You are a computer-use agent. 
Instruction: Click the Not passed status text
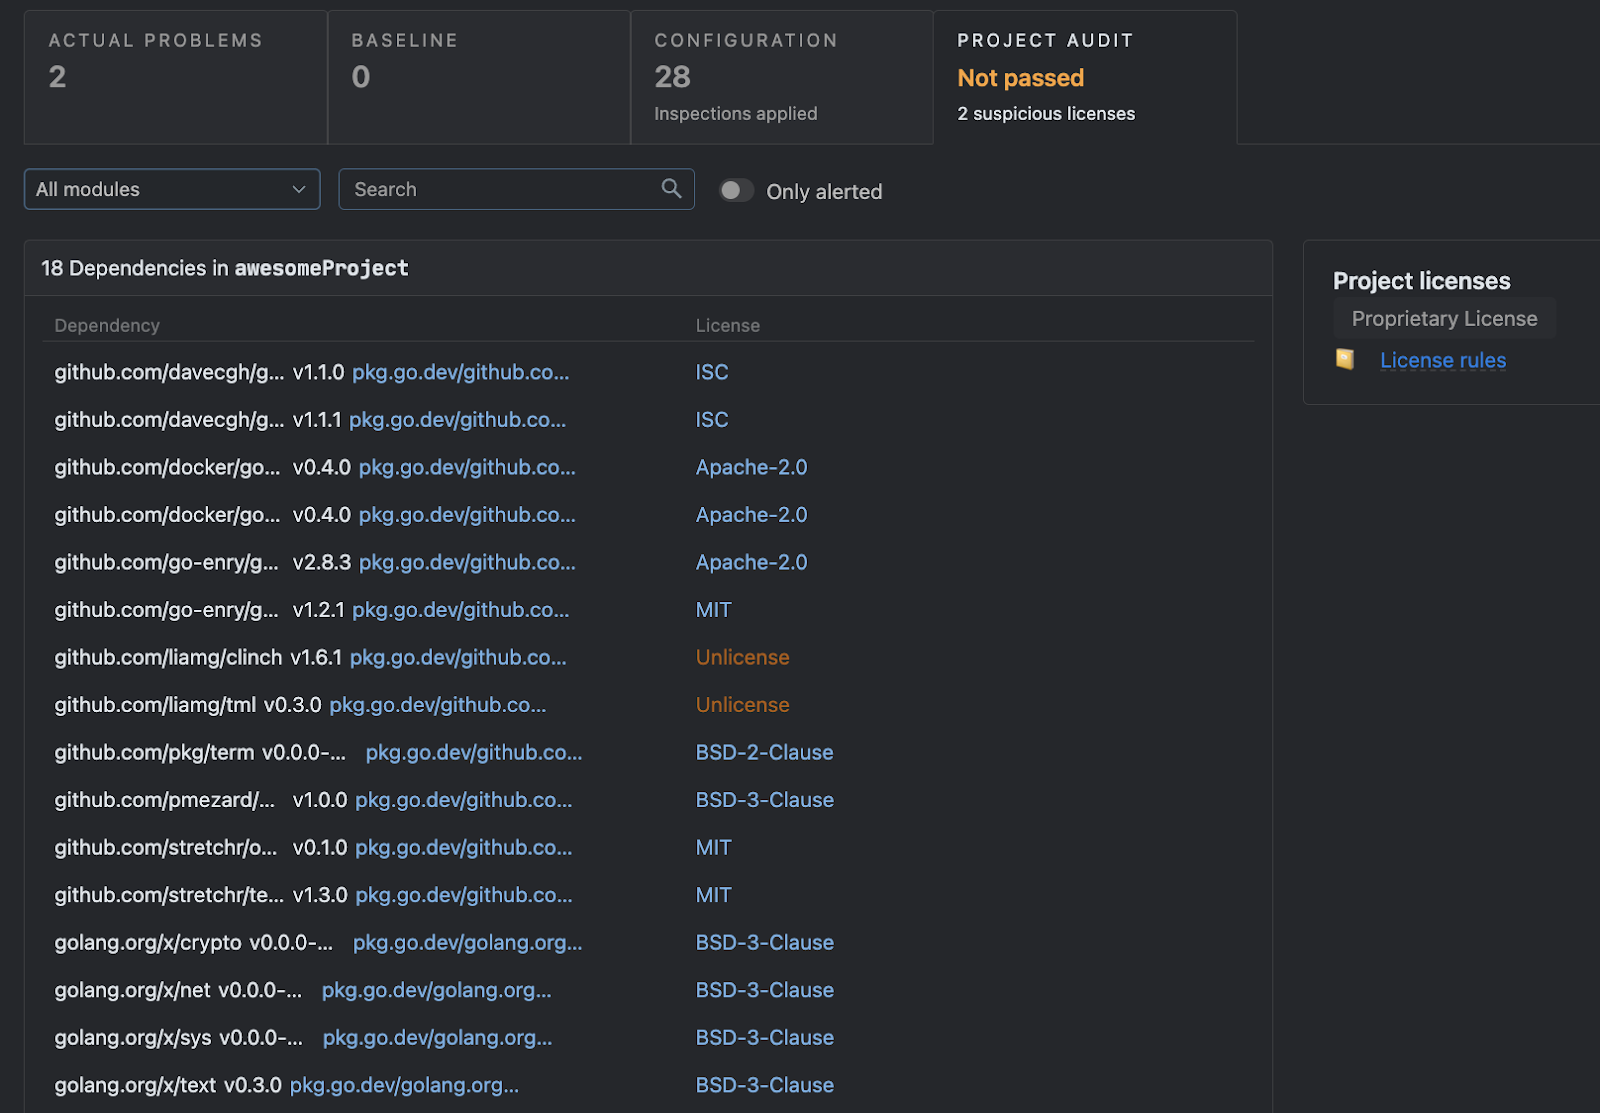pyautogui.click(x=1020, y=78)
